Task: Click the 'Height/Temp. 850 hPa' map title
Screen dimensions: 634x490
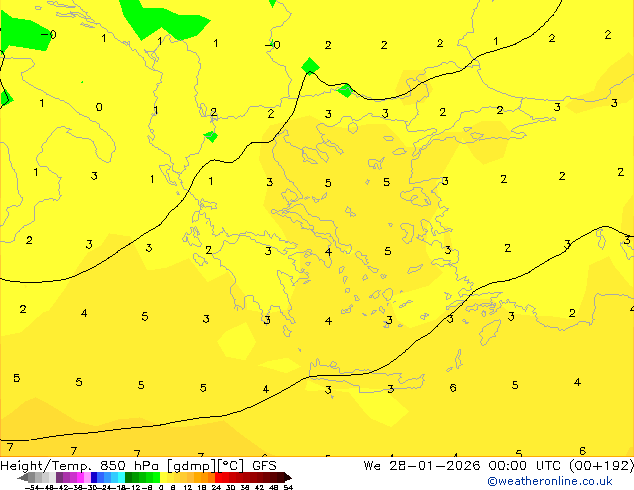Action: point(80,466)
